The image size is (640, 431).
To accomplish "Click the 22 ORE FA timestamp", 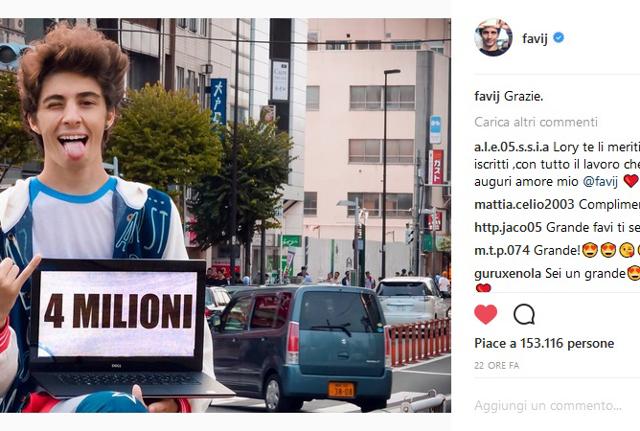I will click(x=497, y=366).
